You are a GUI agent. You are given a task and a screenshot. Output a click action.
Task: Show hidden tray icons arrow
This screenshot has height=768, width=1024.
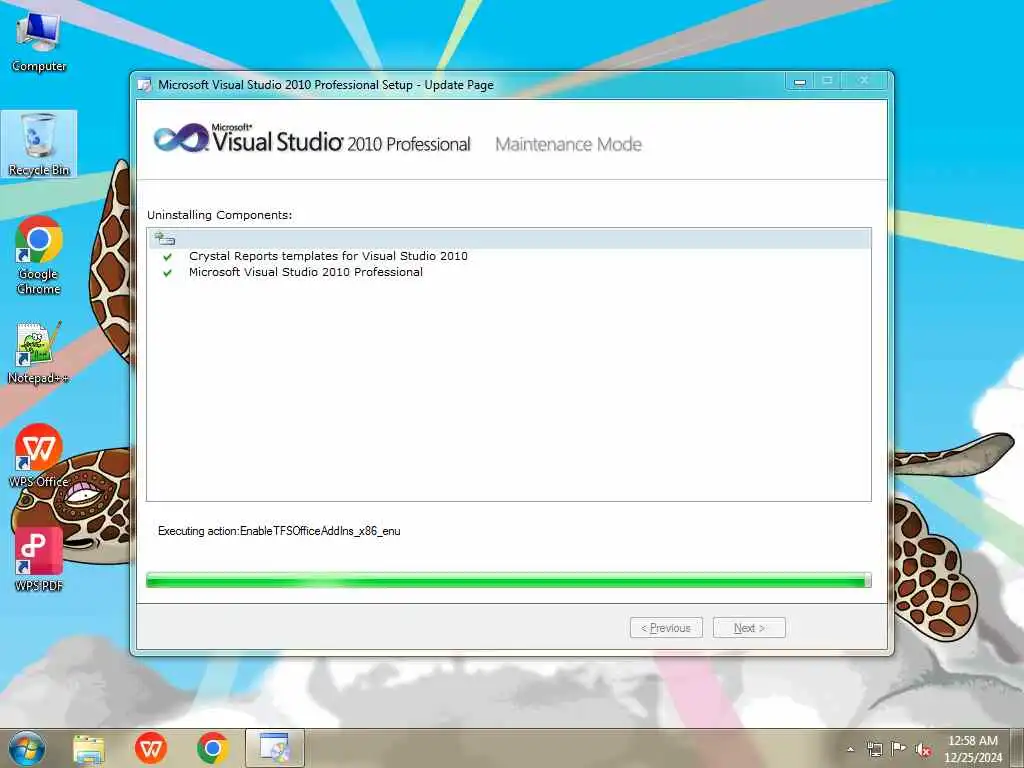850,749
